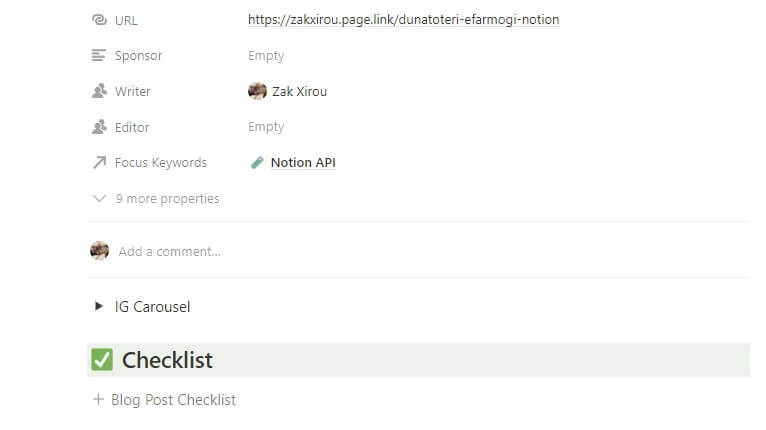Select the Zak Xirou writer name
Viewport: 766px width, 430px height.
(x=299, y=92)
